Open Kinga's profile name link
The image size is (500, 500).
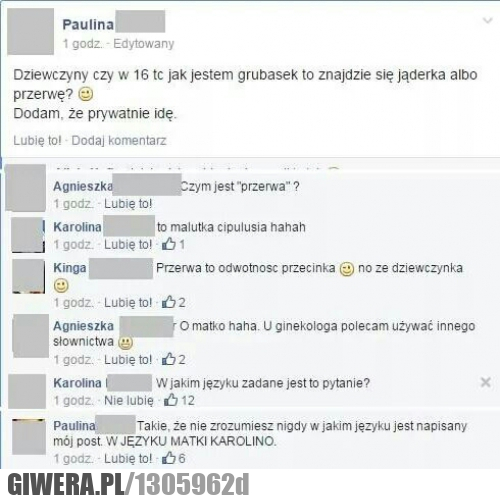[70, 268]
